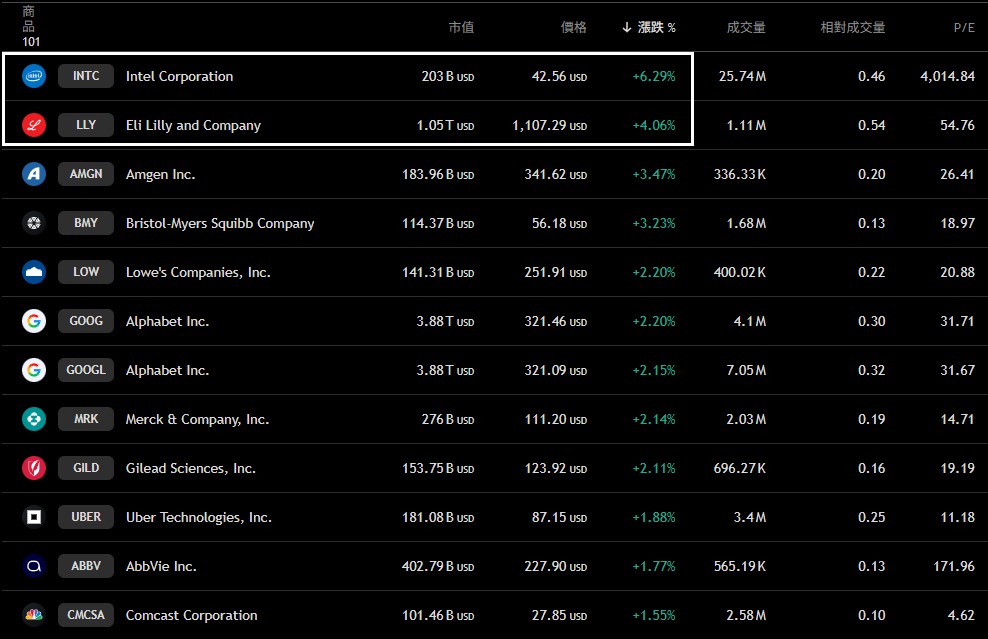Sort by the P/E column header
The height and width of the screenshot is (639, 988).
pos(963,27)
